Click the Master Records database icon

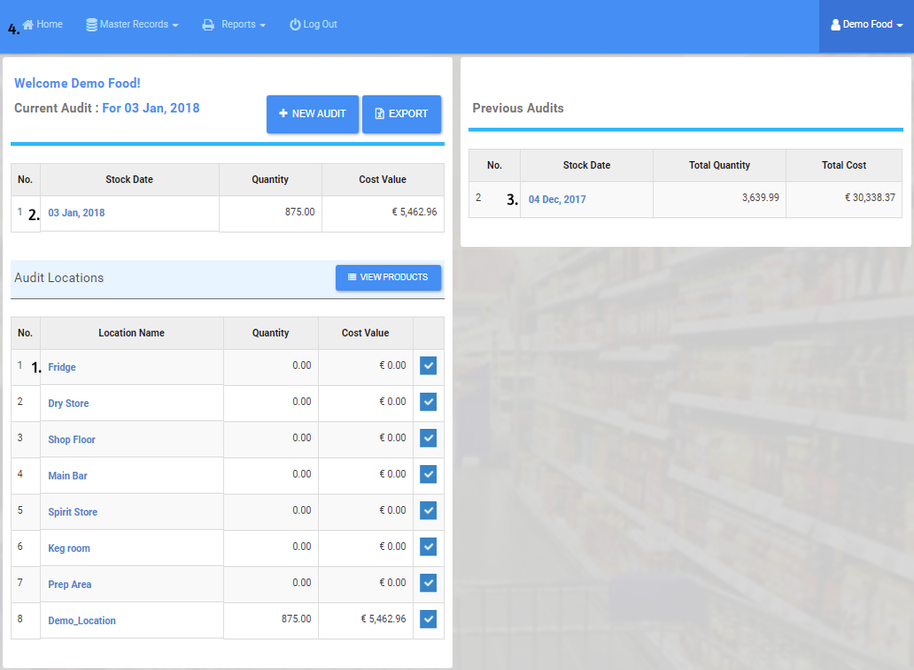pos(92,25)
